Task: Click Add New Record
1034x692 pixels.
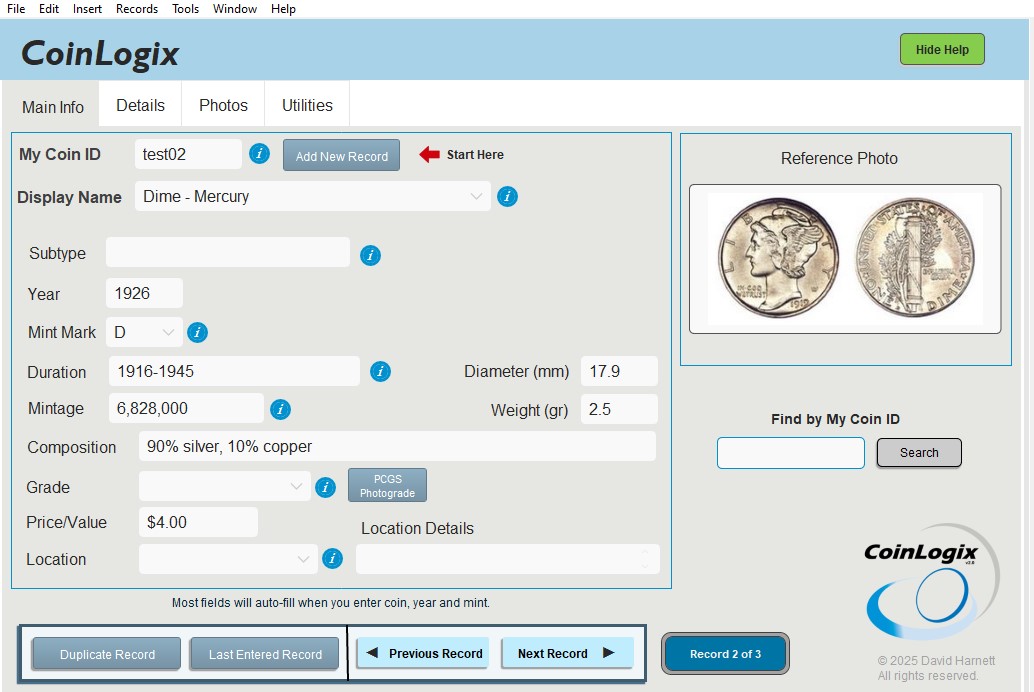Action: tap(342, 156)
